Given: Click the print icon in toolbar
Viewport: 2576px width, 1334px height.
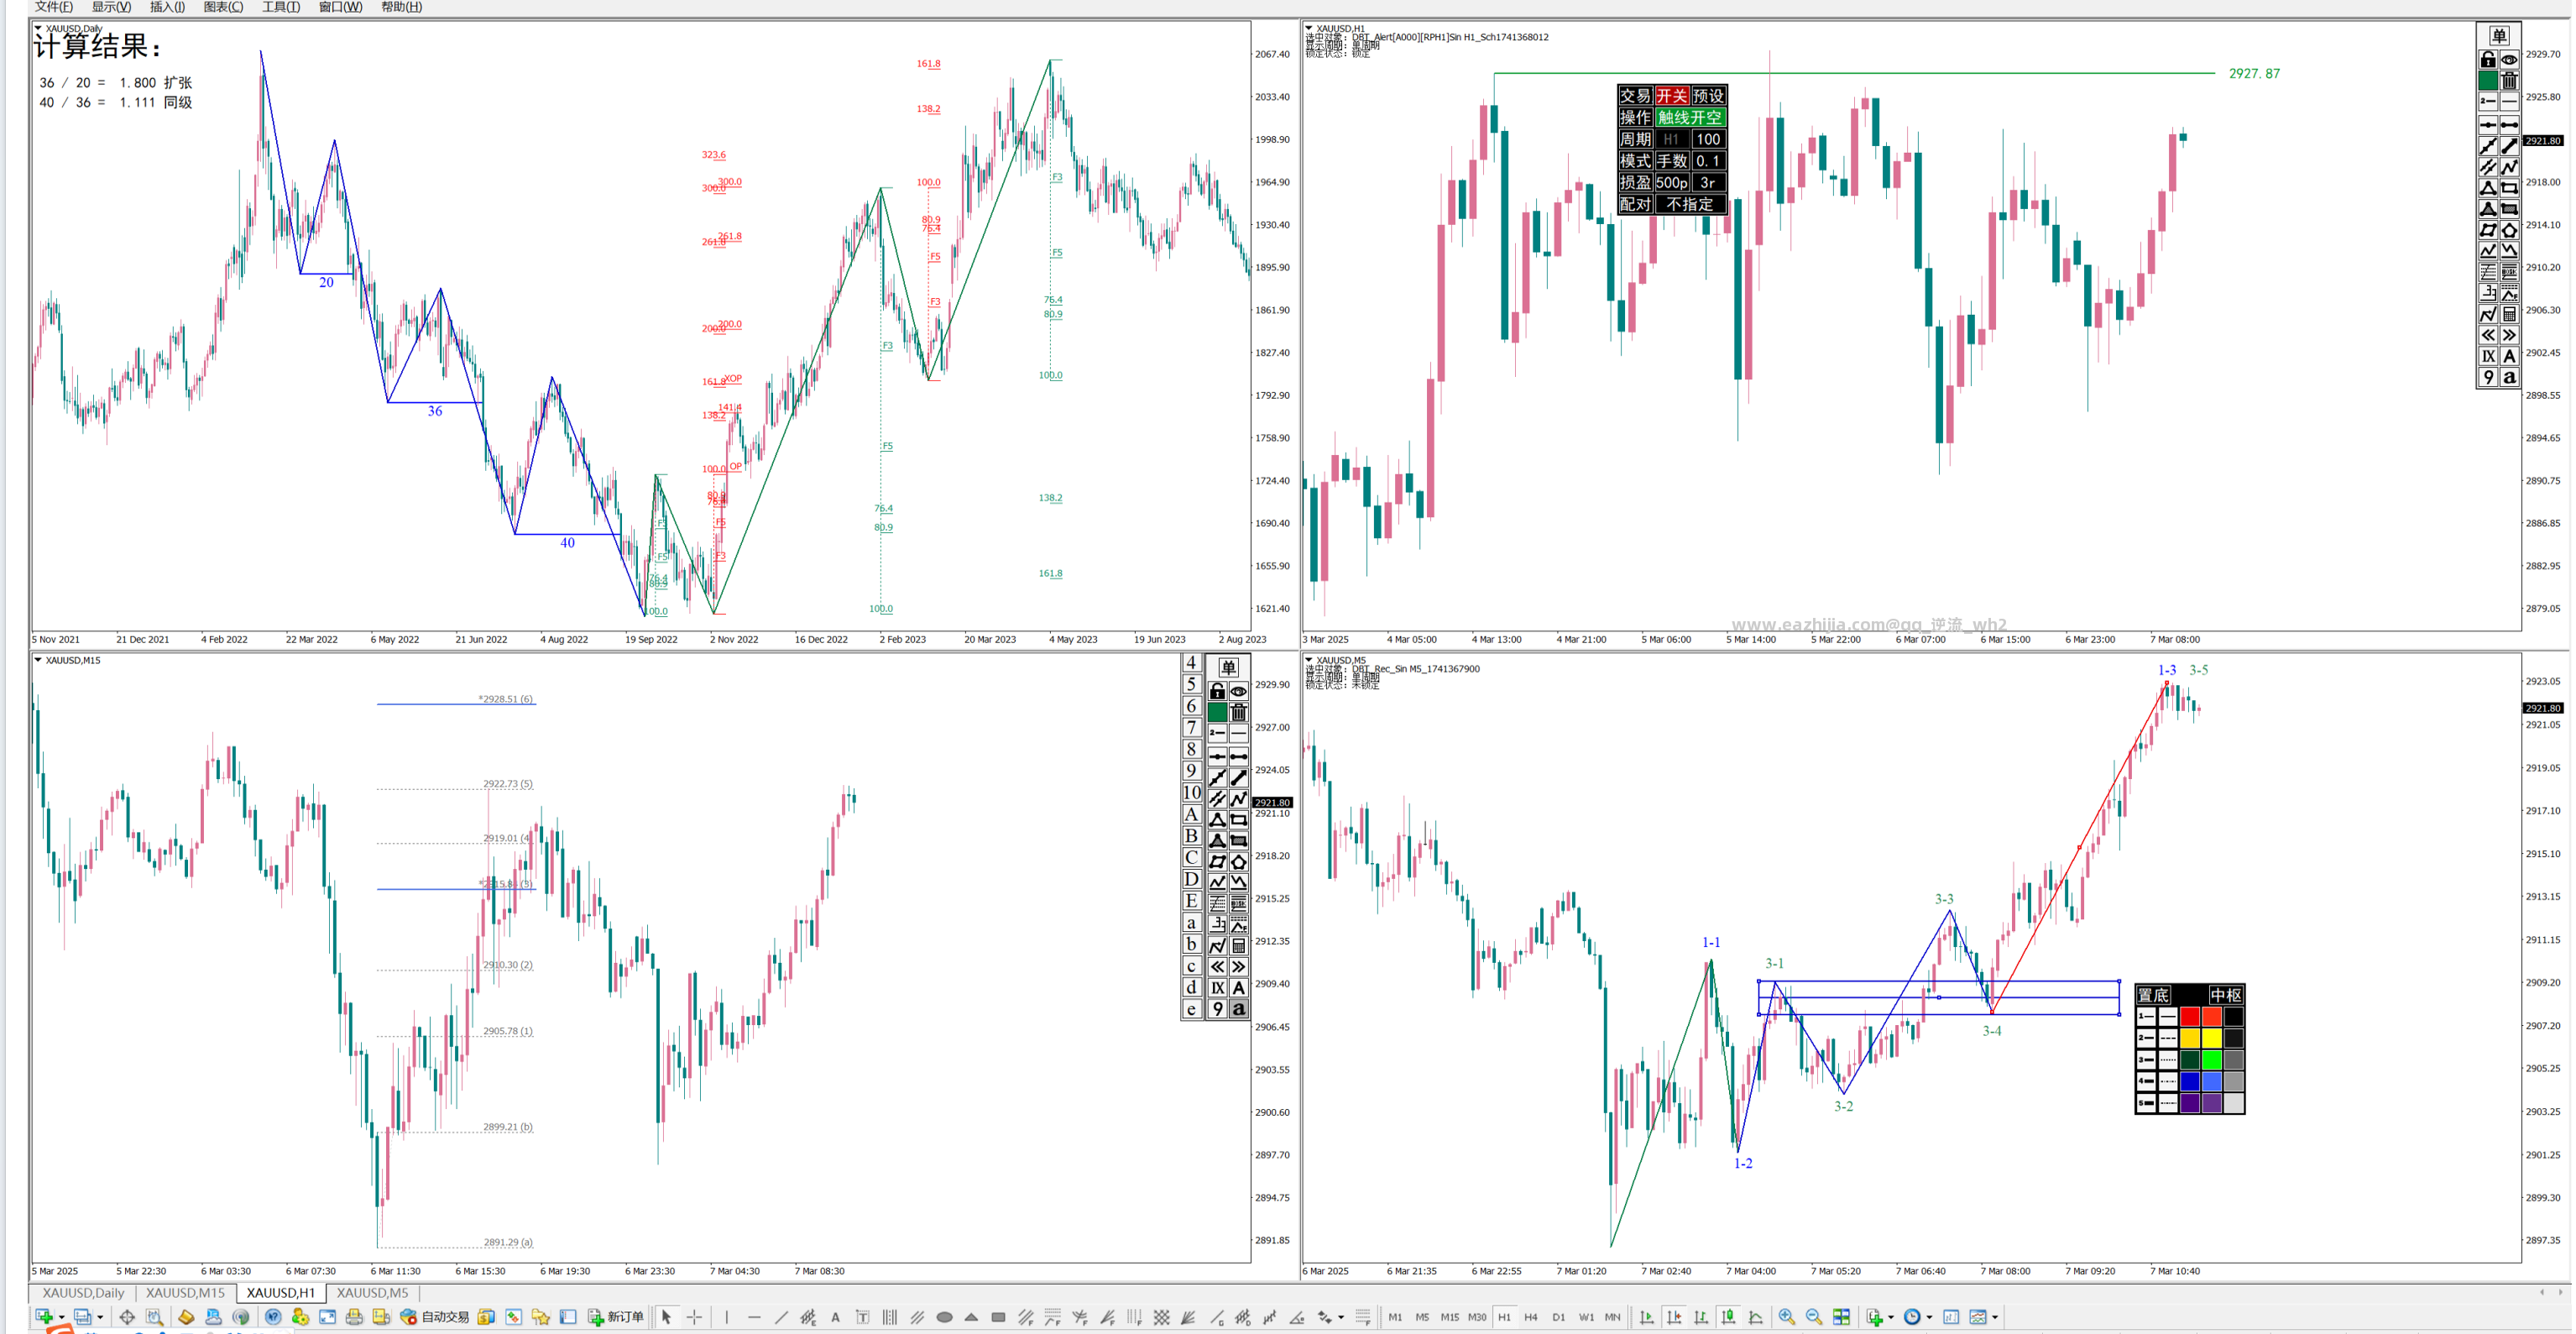Looking at the screenshot, I should coord(354,1317).
